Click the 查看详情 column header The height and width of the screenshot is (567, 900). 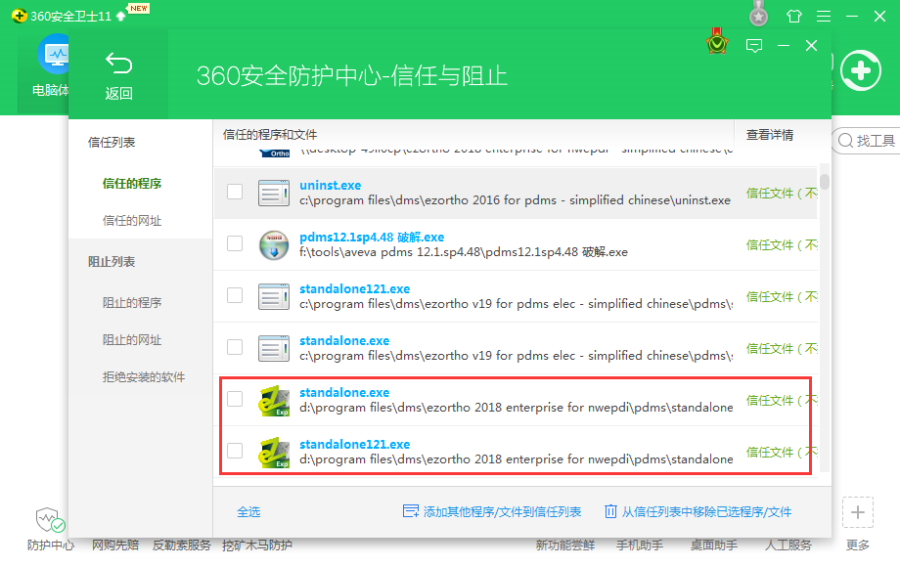click(770, 135)
